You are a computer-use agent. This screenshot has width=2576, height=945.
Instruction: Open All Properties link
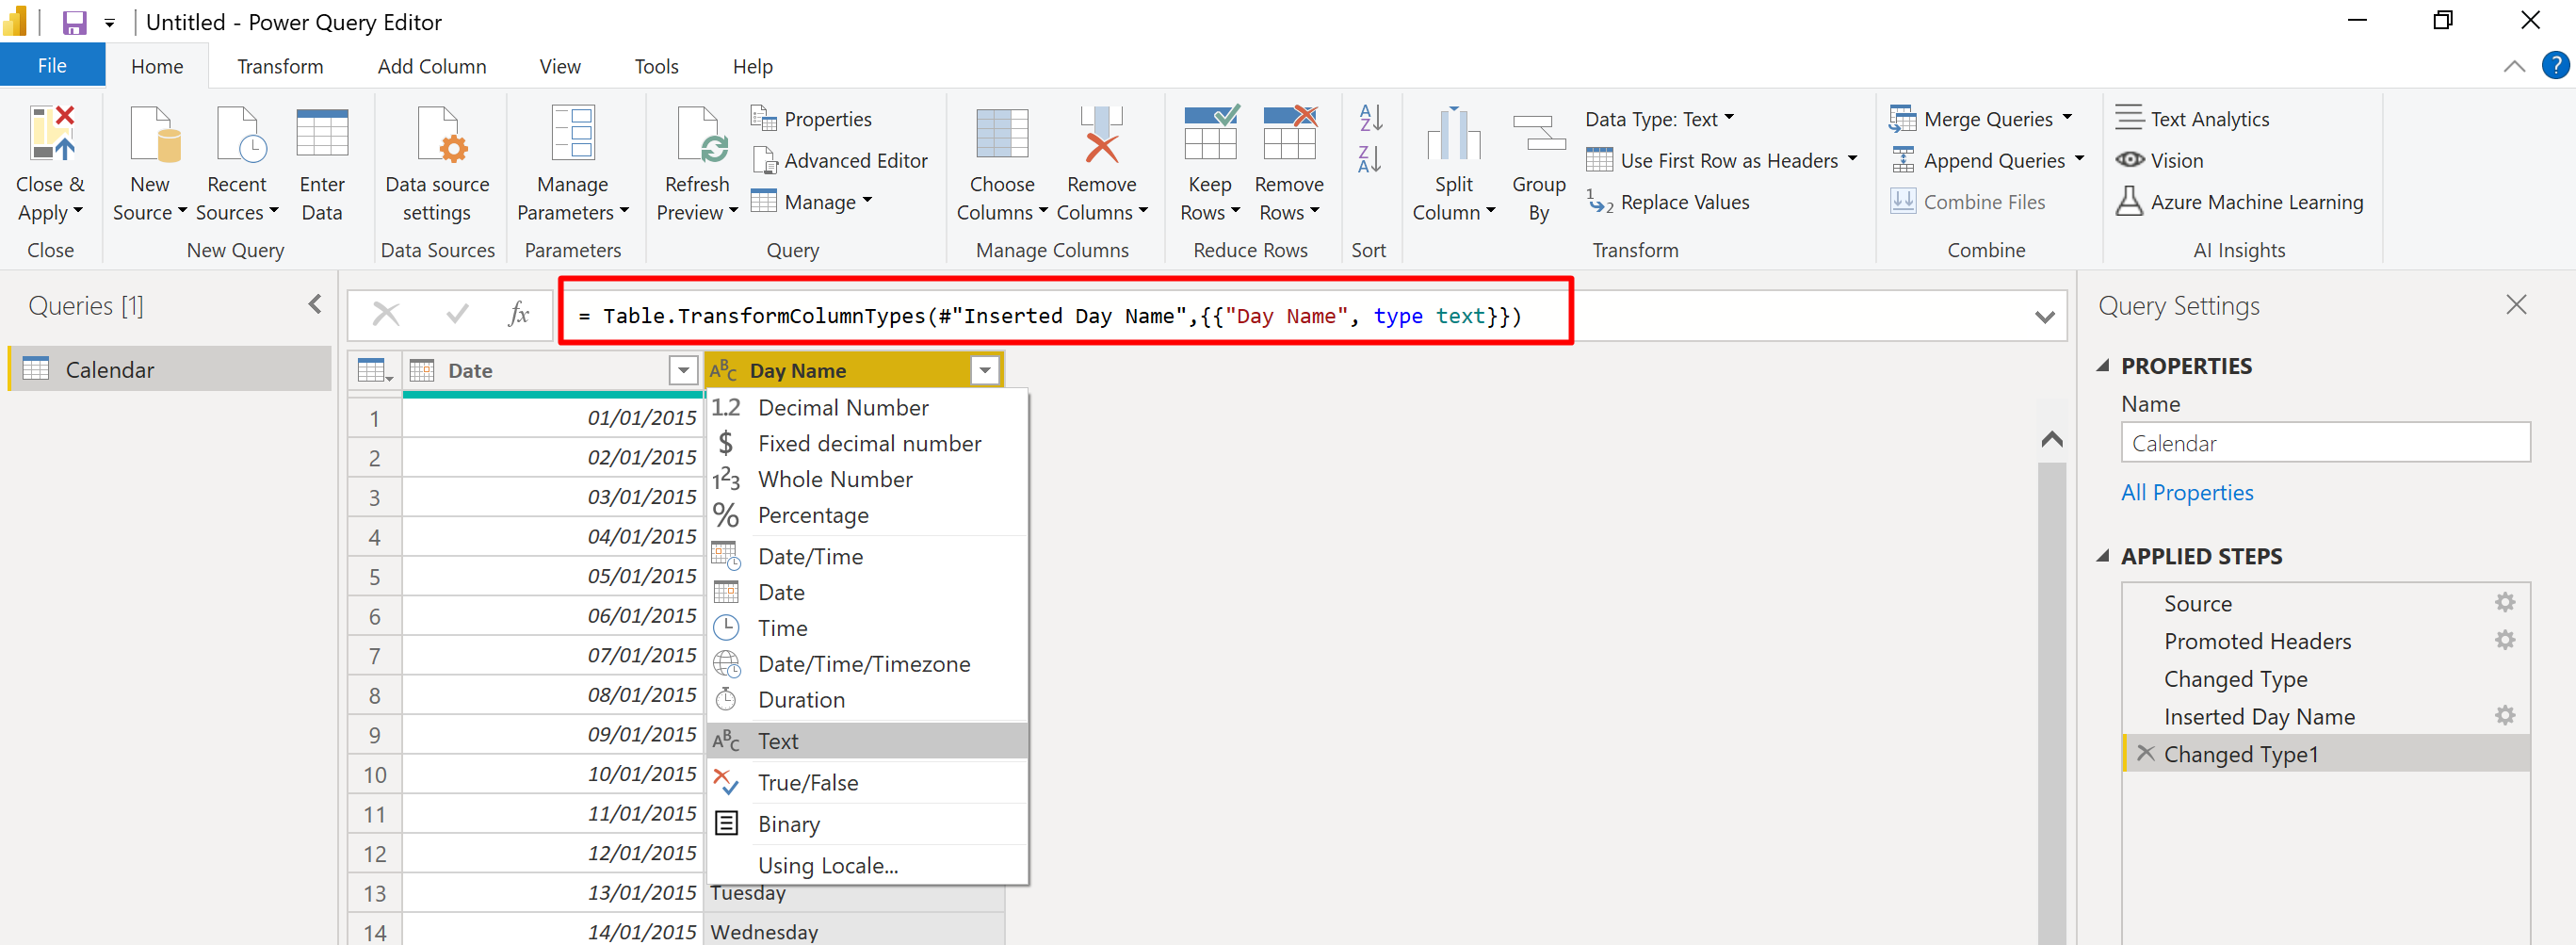2187,492
